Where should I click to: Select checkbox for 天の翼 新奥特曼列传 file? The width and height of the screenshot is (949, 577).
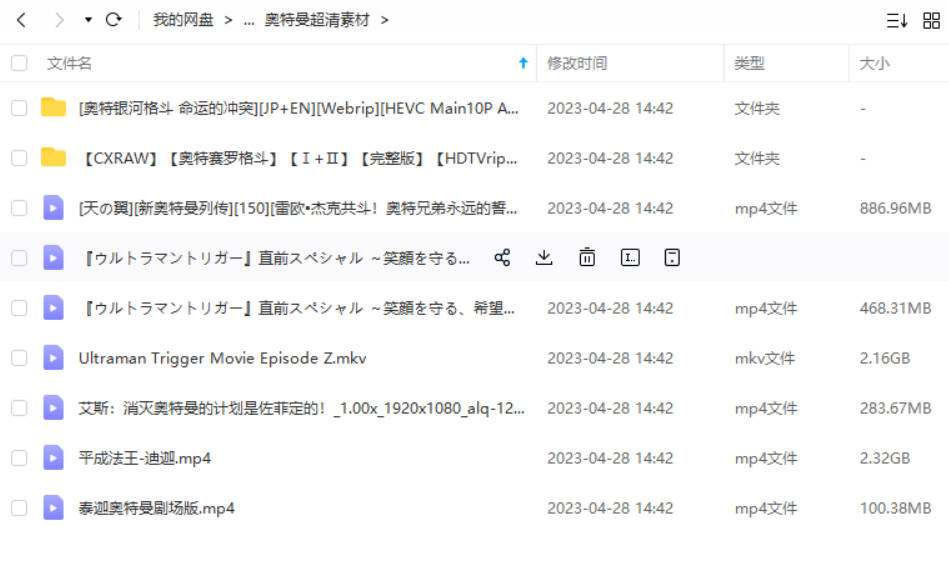coord(19,208)
